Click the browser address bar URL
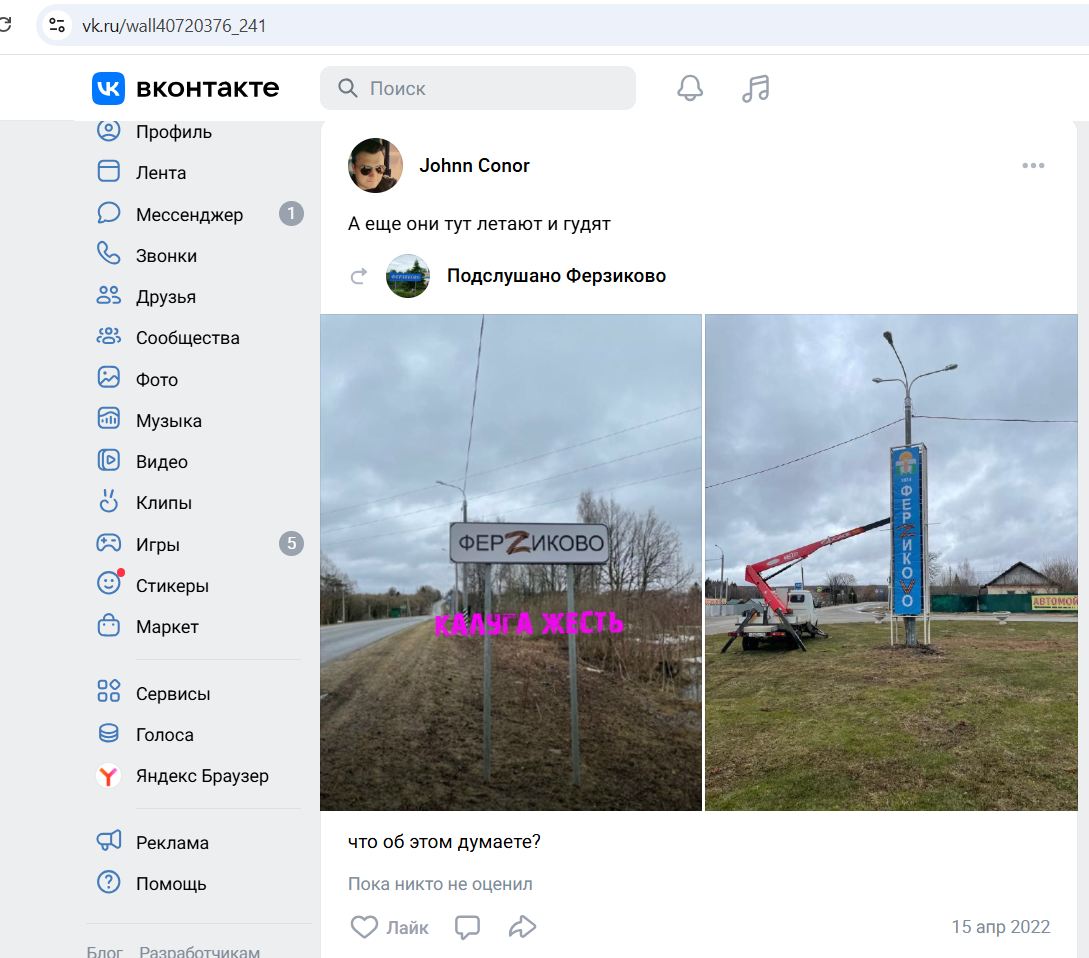The width and height of the screenshot is (1089, 958). coord(174,26)
